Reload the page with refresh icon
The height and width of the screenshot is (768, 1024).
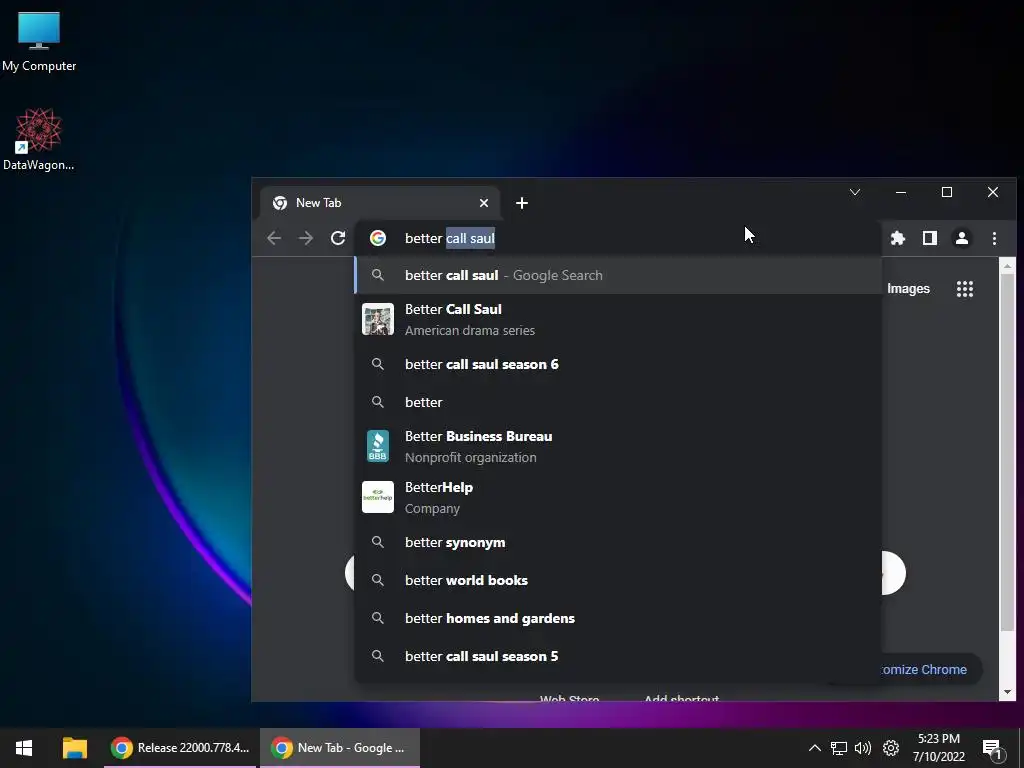[338, 238]
